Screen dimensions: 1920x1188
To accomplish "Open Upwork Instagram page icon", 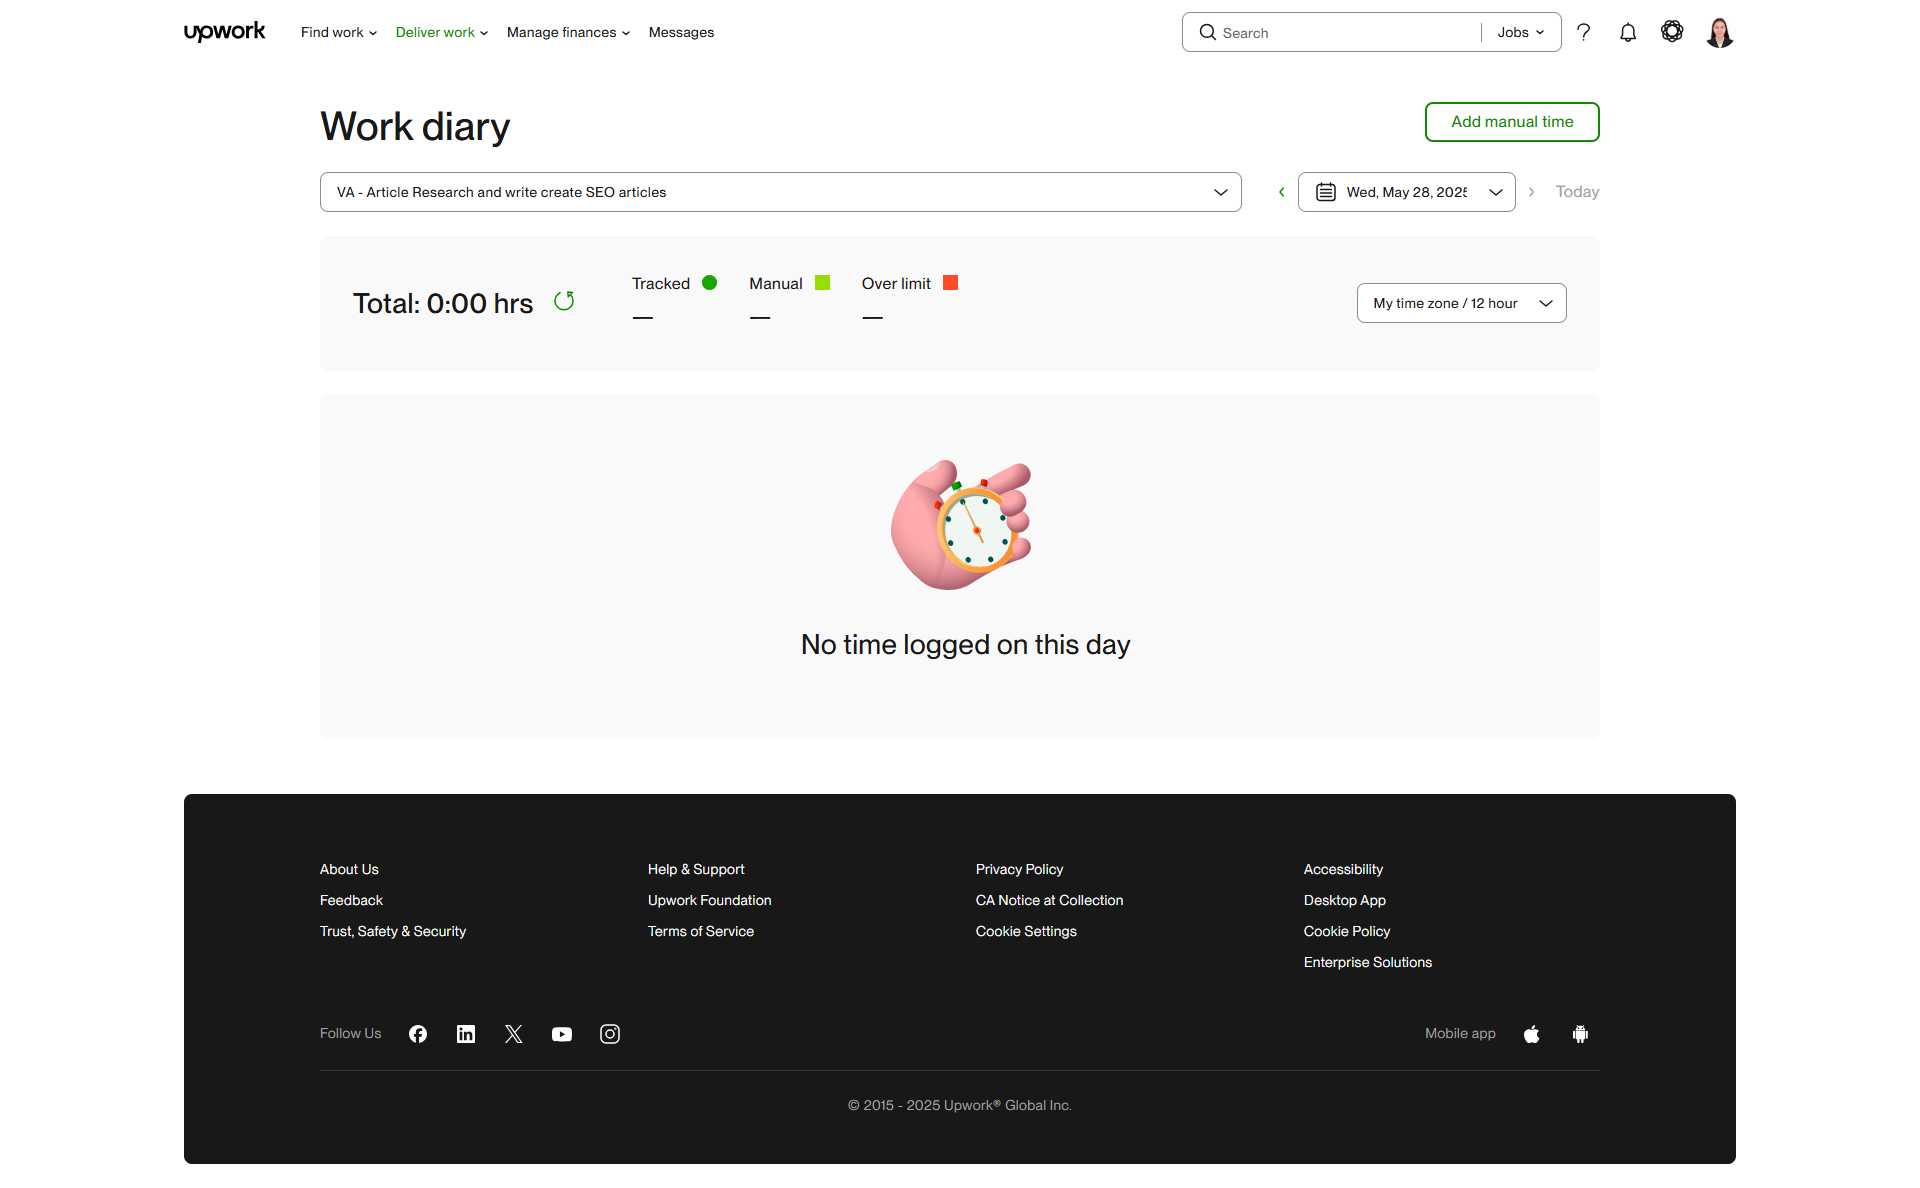I will tap(610, 1034).
